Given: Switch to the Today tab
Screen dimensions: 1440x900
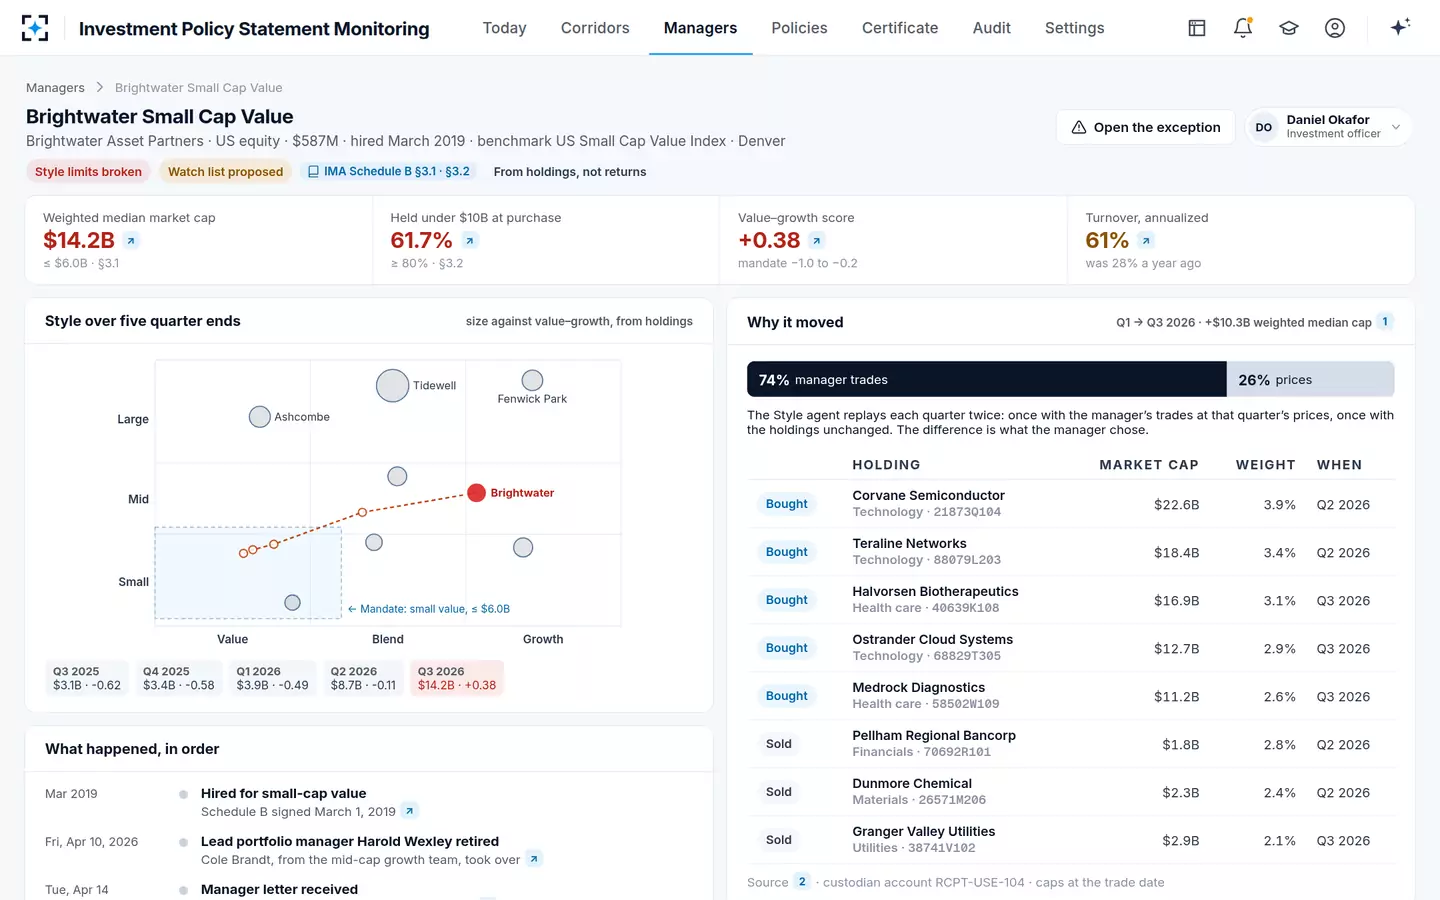Looking at the screenshot, I should [504, 28].
